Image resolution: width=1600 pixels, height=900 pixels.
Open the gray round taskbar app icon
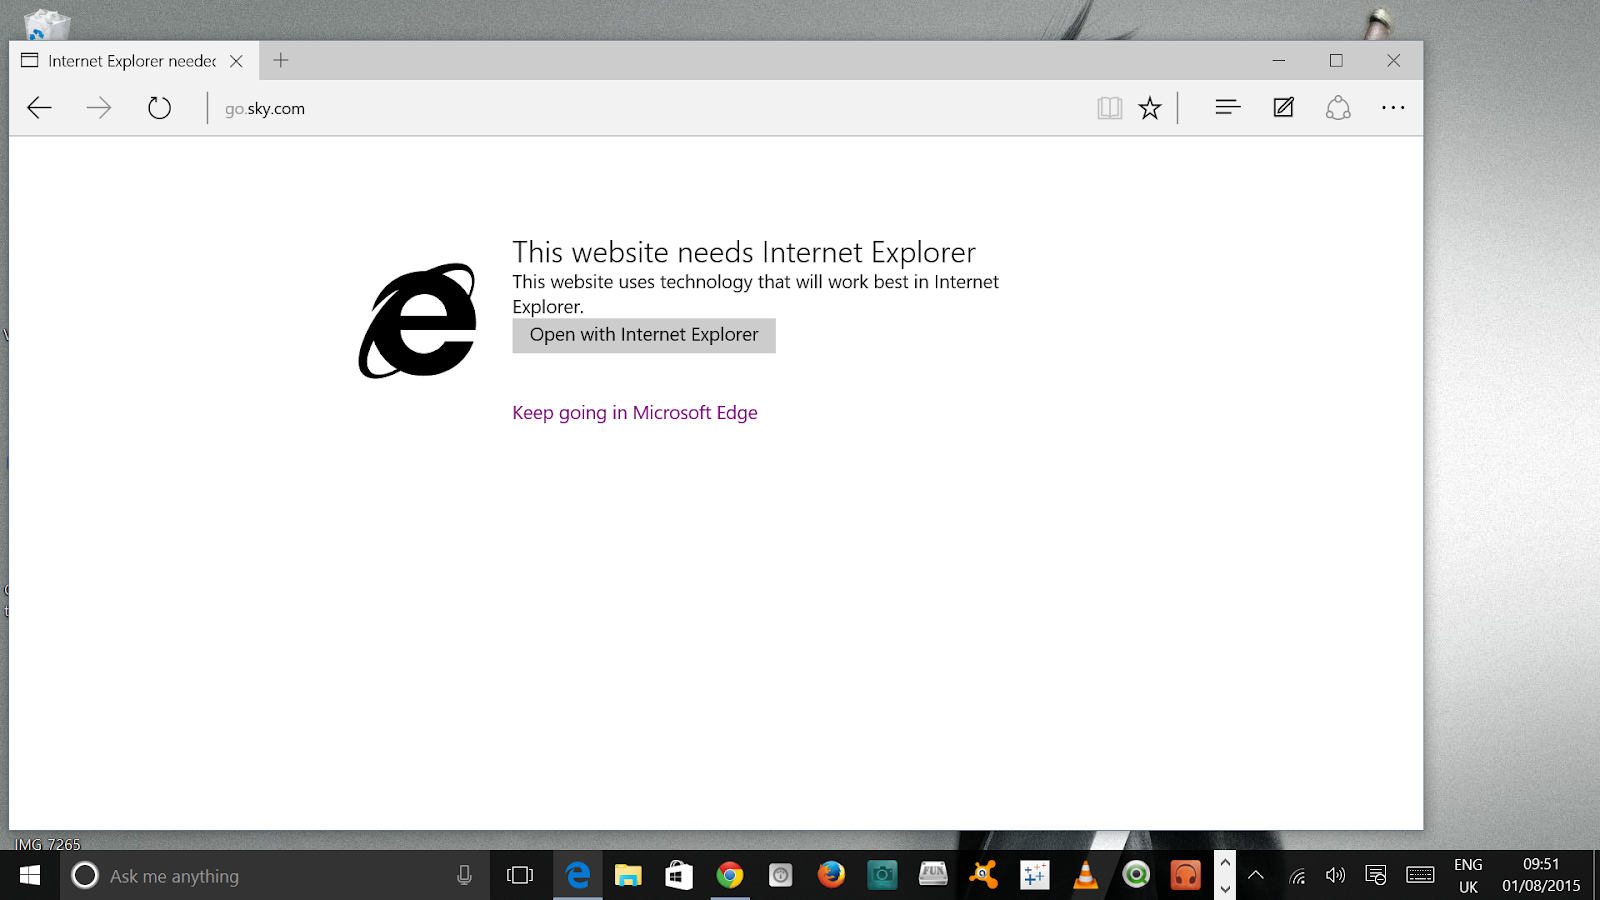(x=781, y=876)
